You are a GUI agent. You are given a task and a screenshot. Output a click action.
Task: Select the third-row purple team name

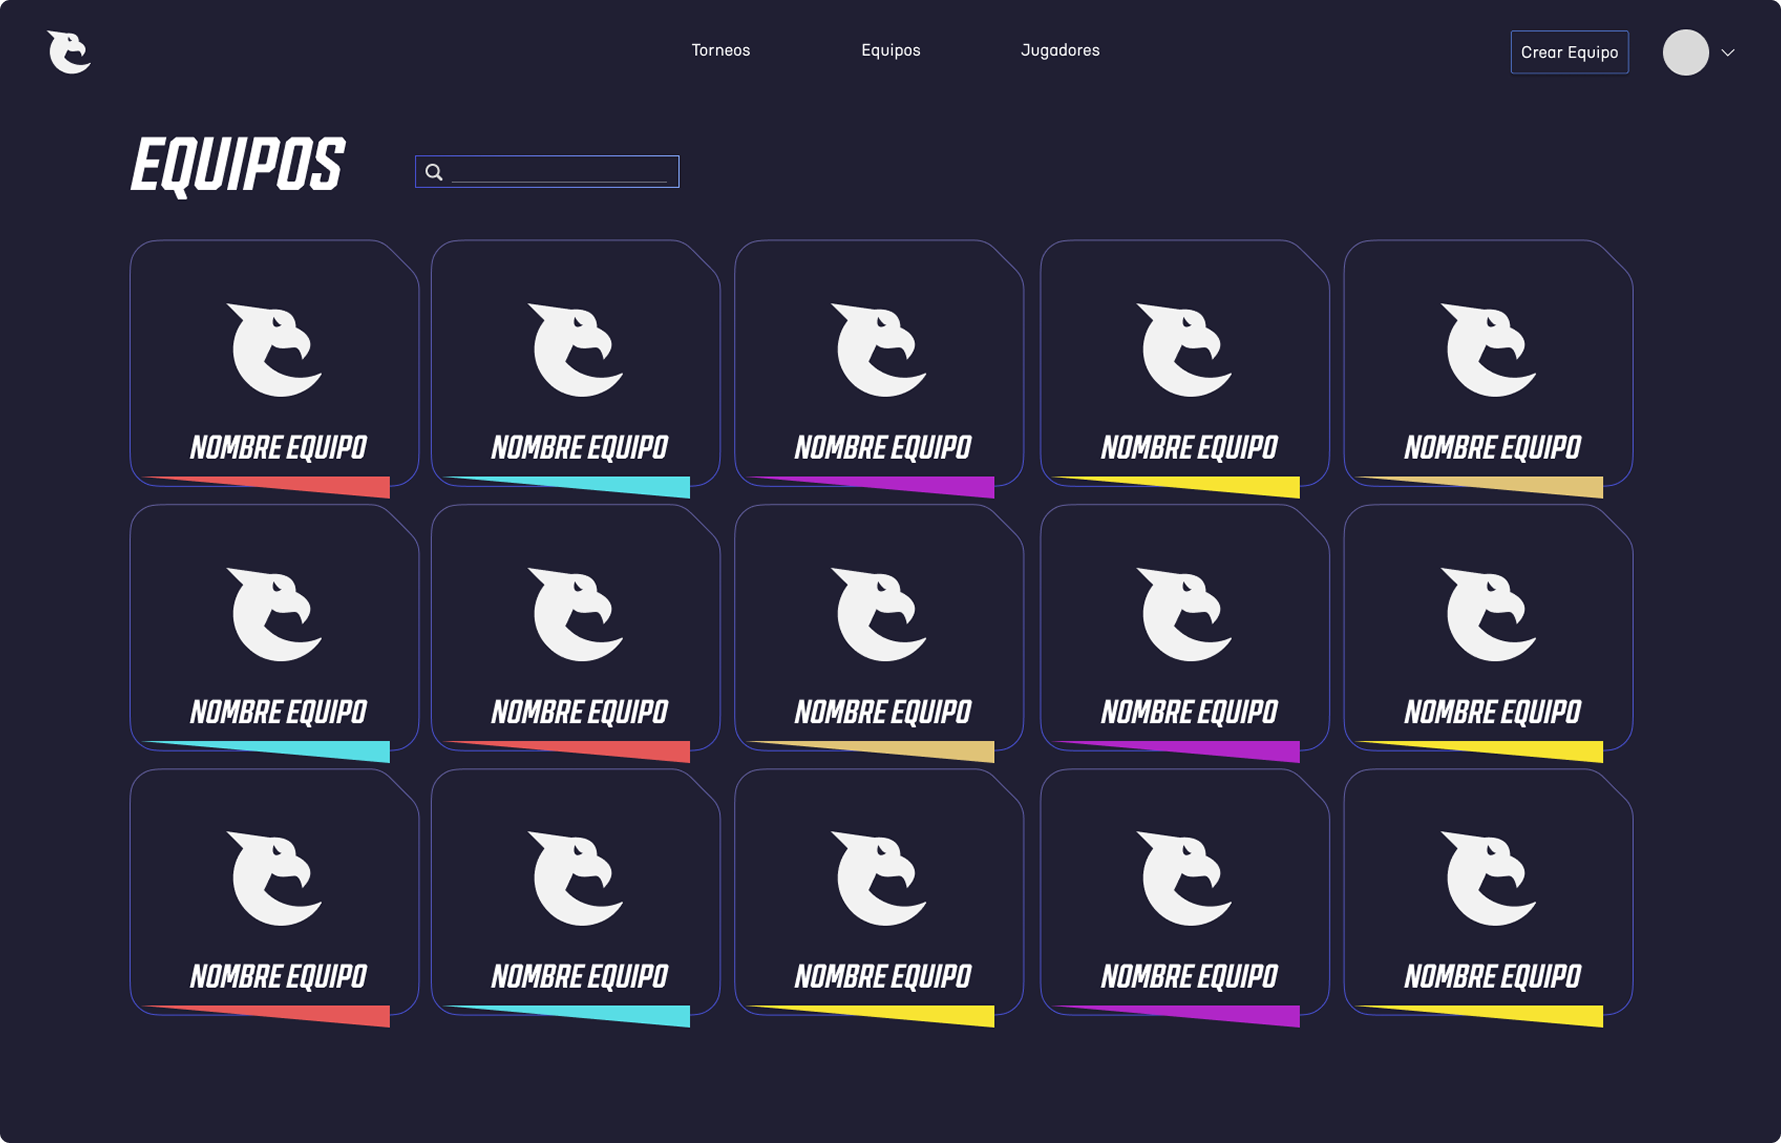[1188, 976]
